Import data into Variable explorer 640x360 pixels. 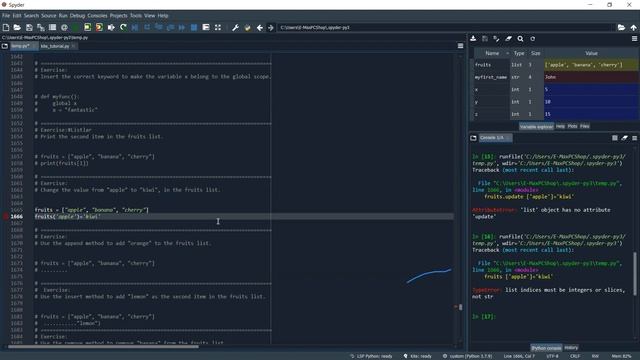click(473, 39)
